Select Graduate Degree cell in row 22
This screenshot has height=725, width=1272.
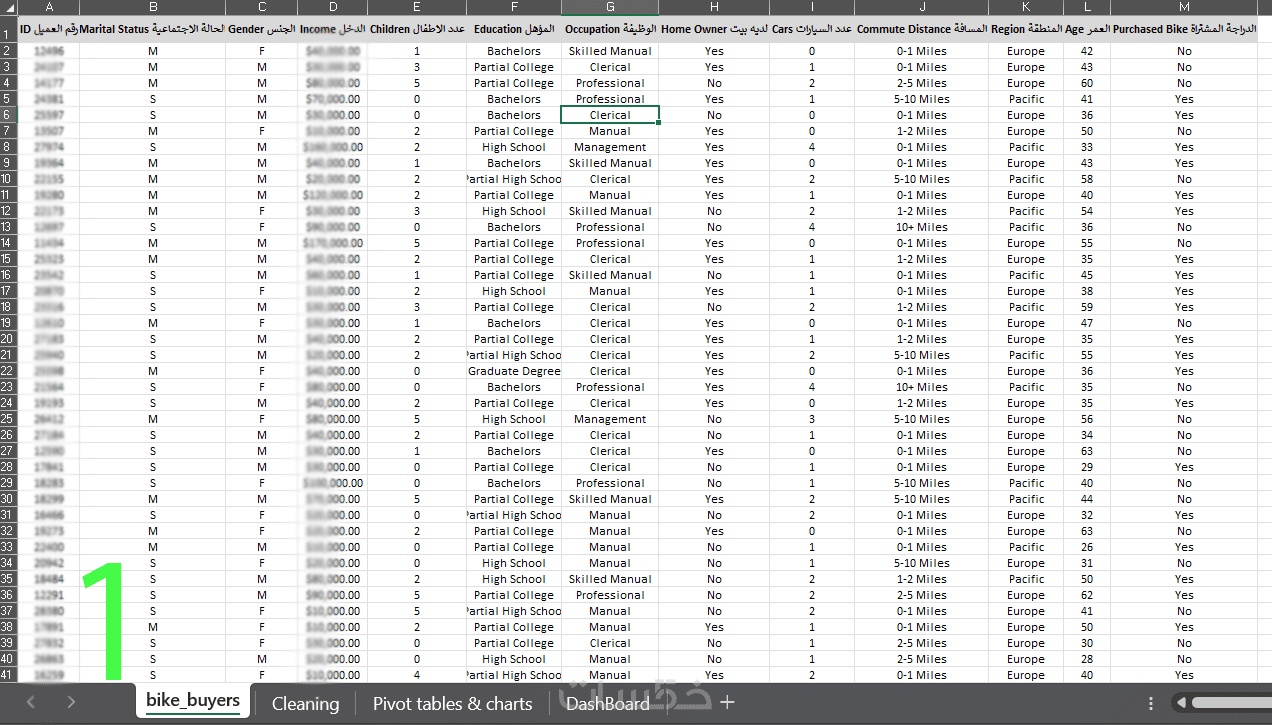[x=514, y=371]
